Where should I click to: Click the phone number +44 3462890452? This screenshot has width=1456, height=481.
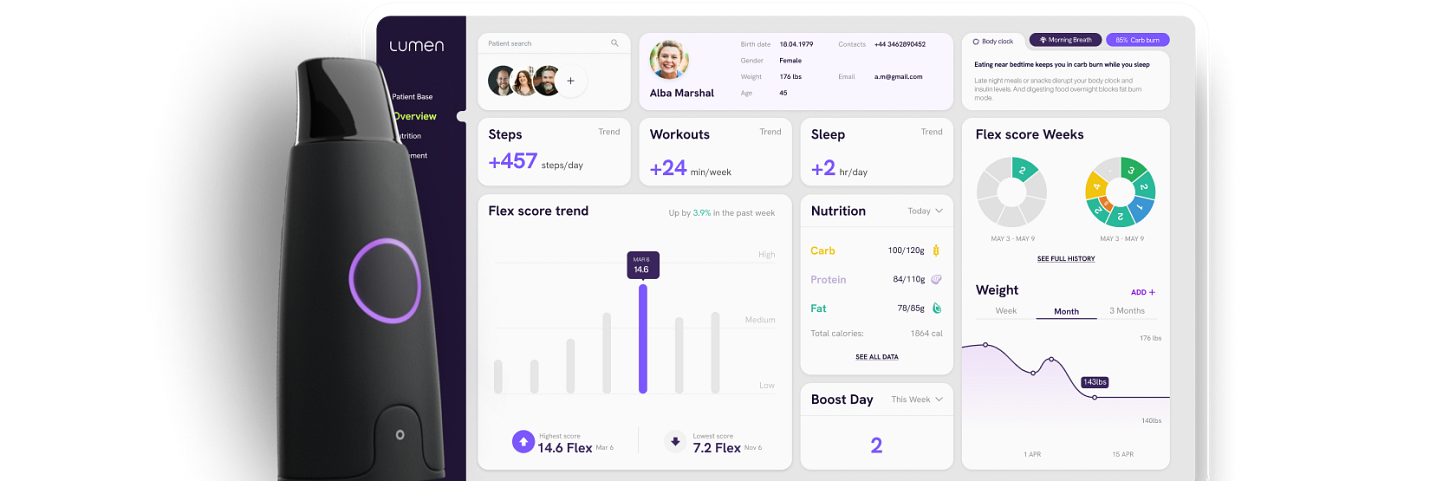[899, 44]
